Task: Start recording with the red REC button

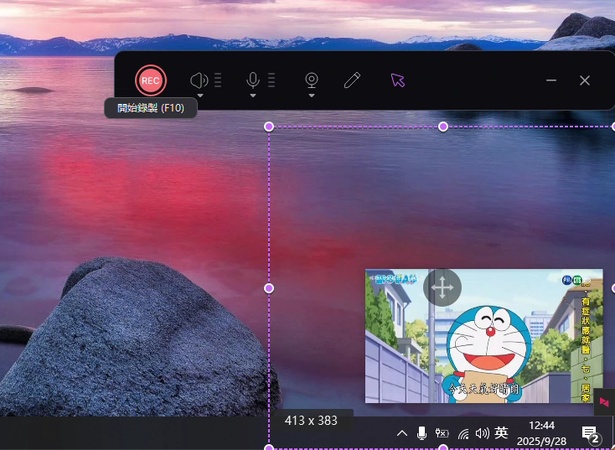Action: coord(150,80)
